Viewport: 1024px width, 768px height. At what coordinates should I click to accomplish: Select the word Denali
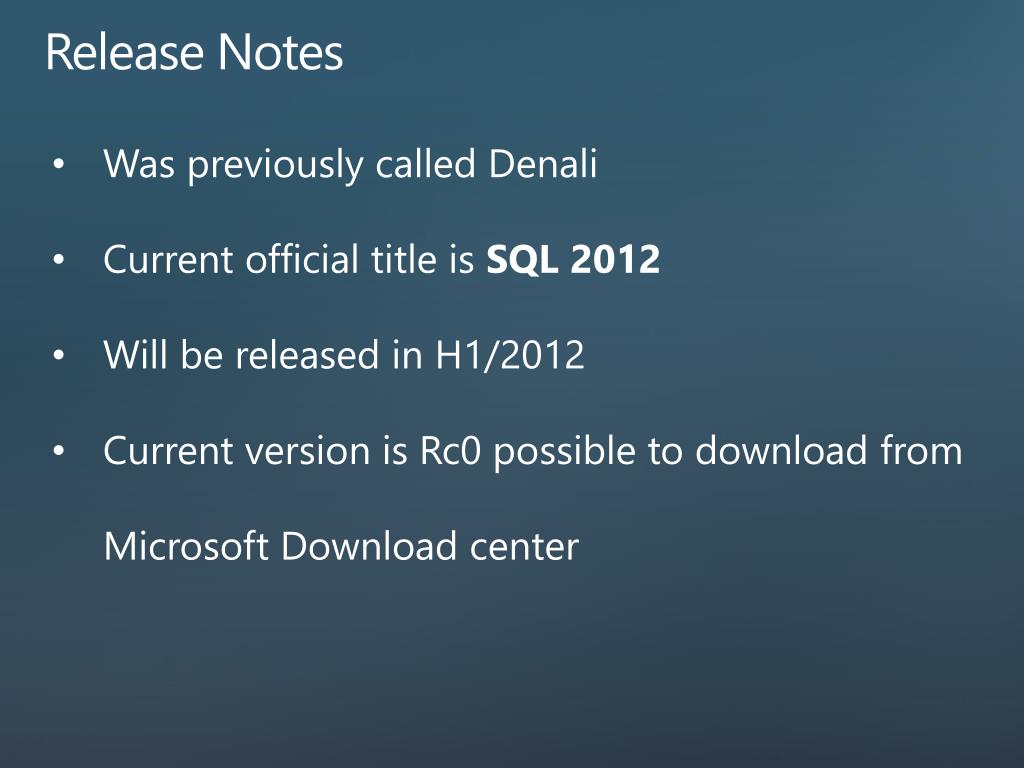(x=543, y=163)
